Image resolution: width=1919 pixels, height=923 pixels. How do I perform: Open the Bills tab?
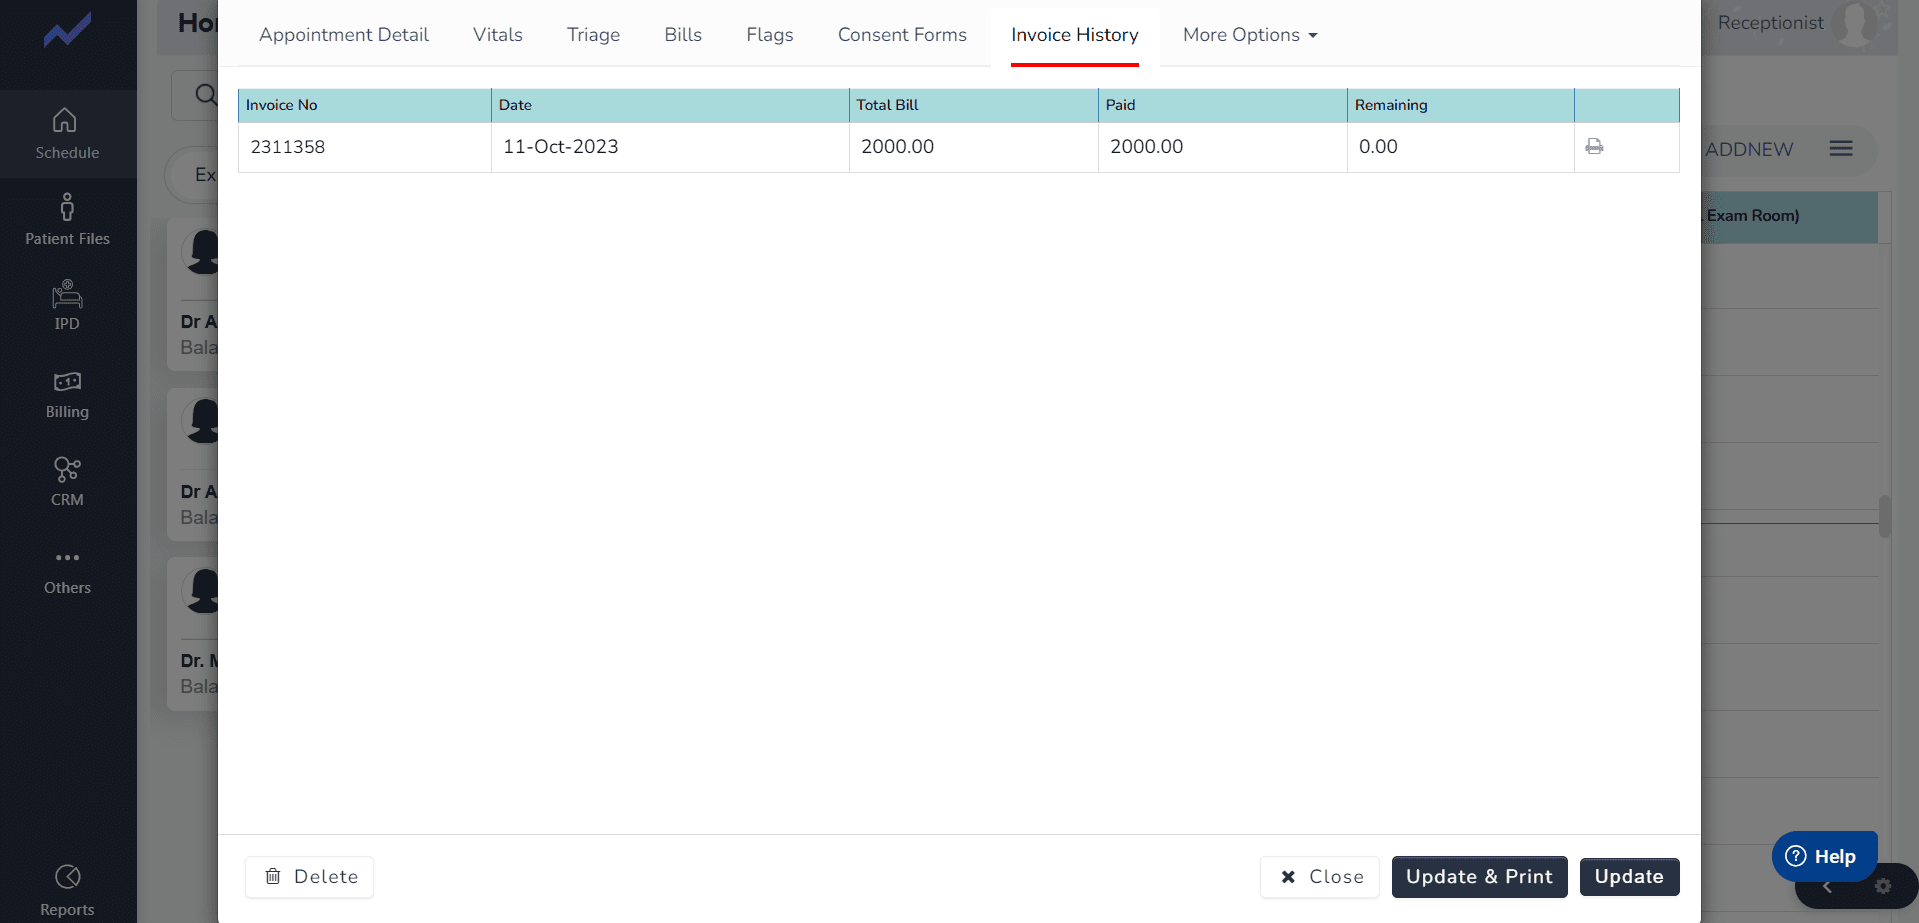(683, 35)
